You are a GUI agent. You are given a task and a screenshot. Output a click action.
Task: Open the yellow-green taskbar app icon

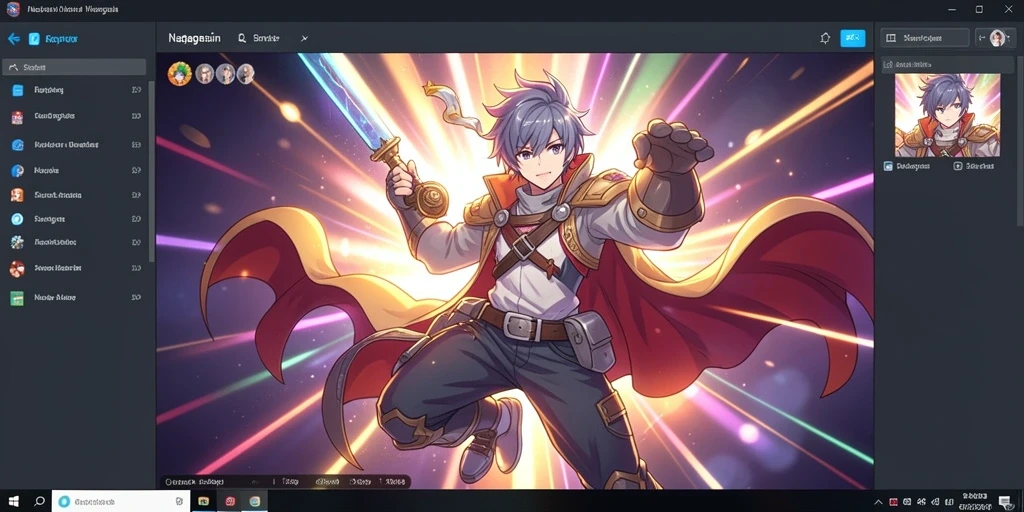click(203, 501)
